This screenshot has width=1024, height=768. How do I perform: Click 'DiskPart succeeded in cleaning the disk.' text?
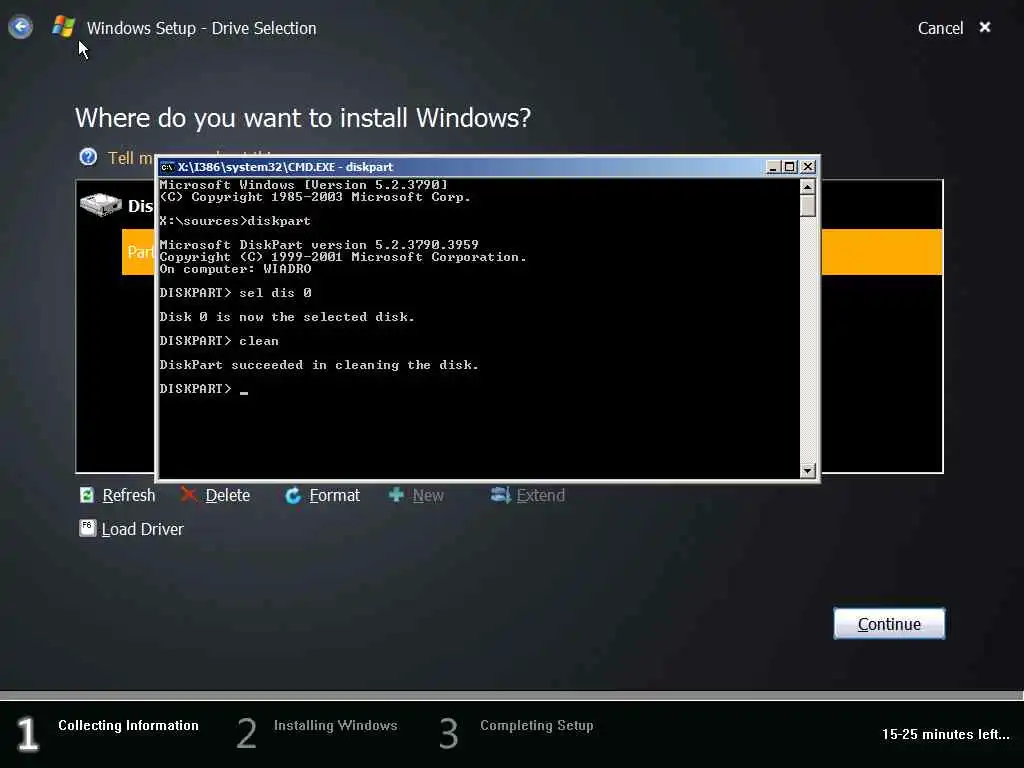pos(319,365)
